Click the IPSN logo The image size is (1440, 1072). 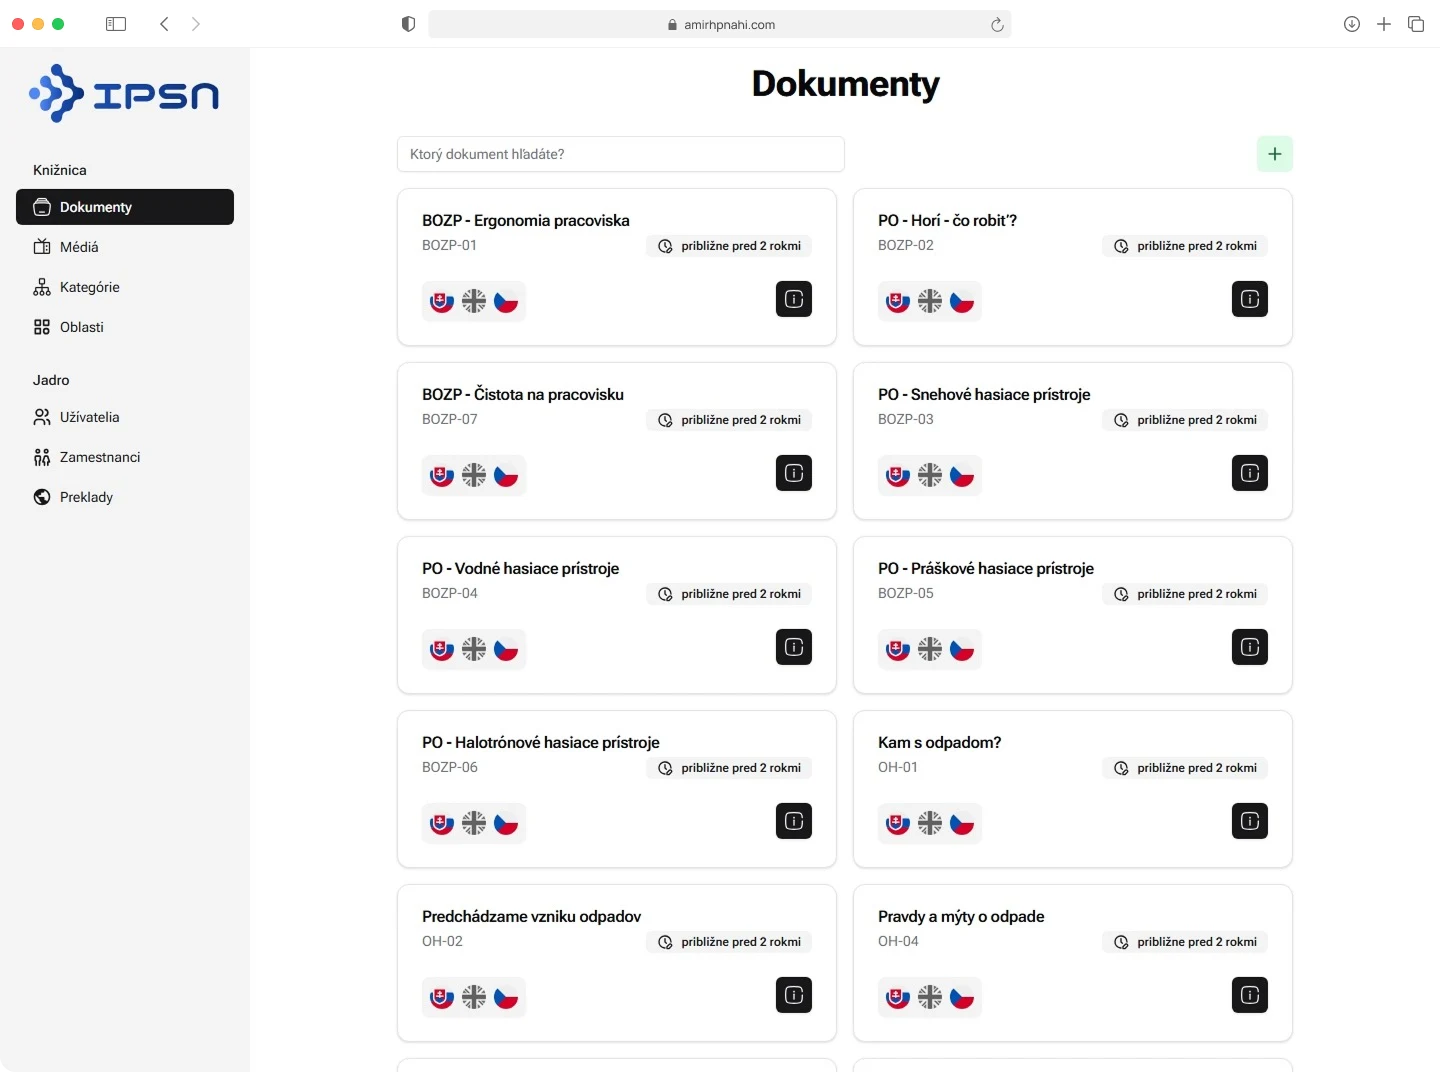tap(123, 92)
